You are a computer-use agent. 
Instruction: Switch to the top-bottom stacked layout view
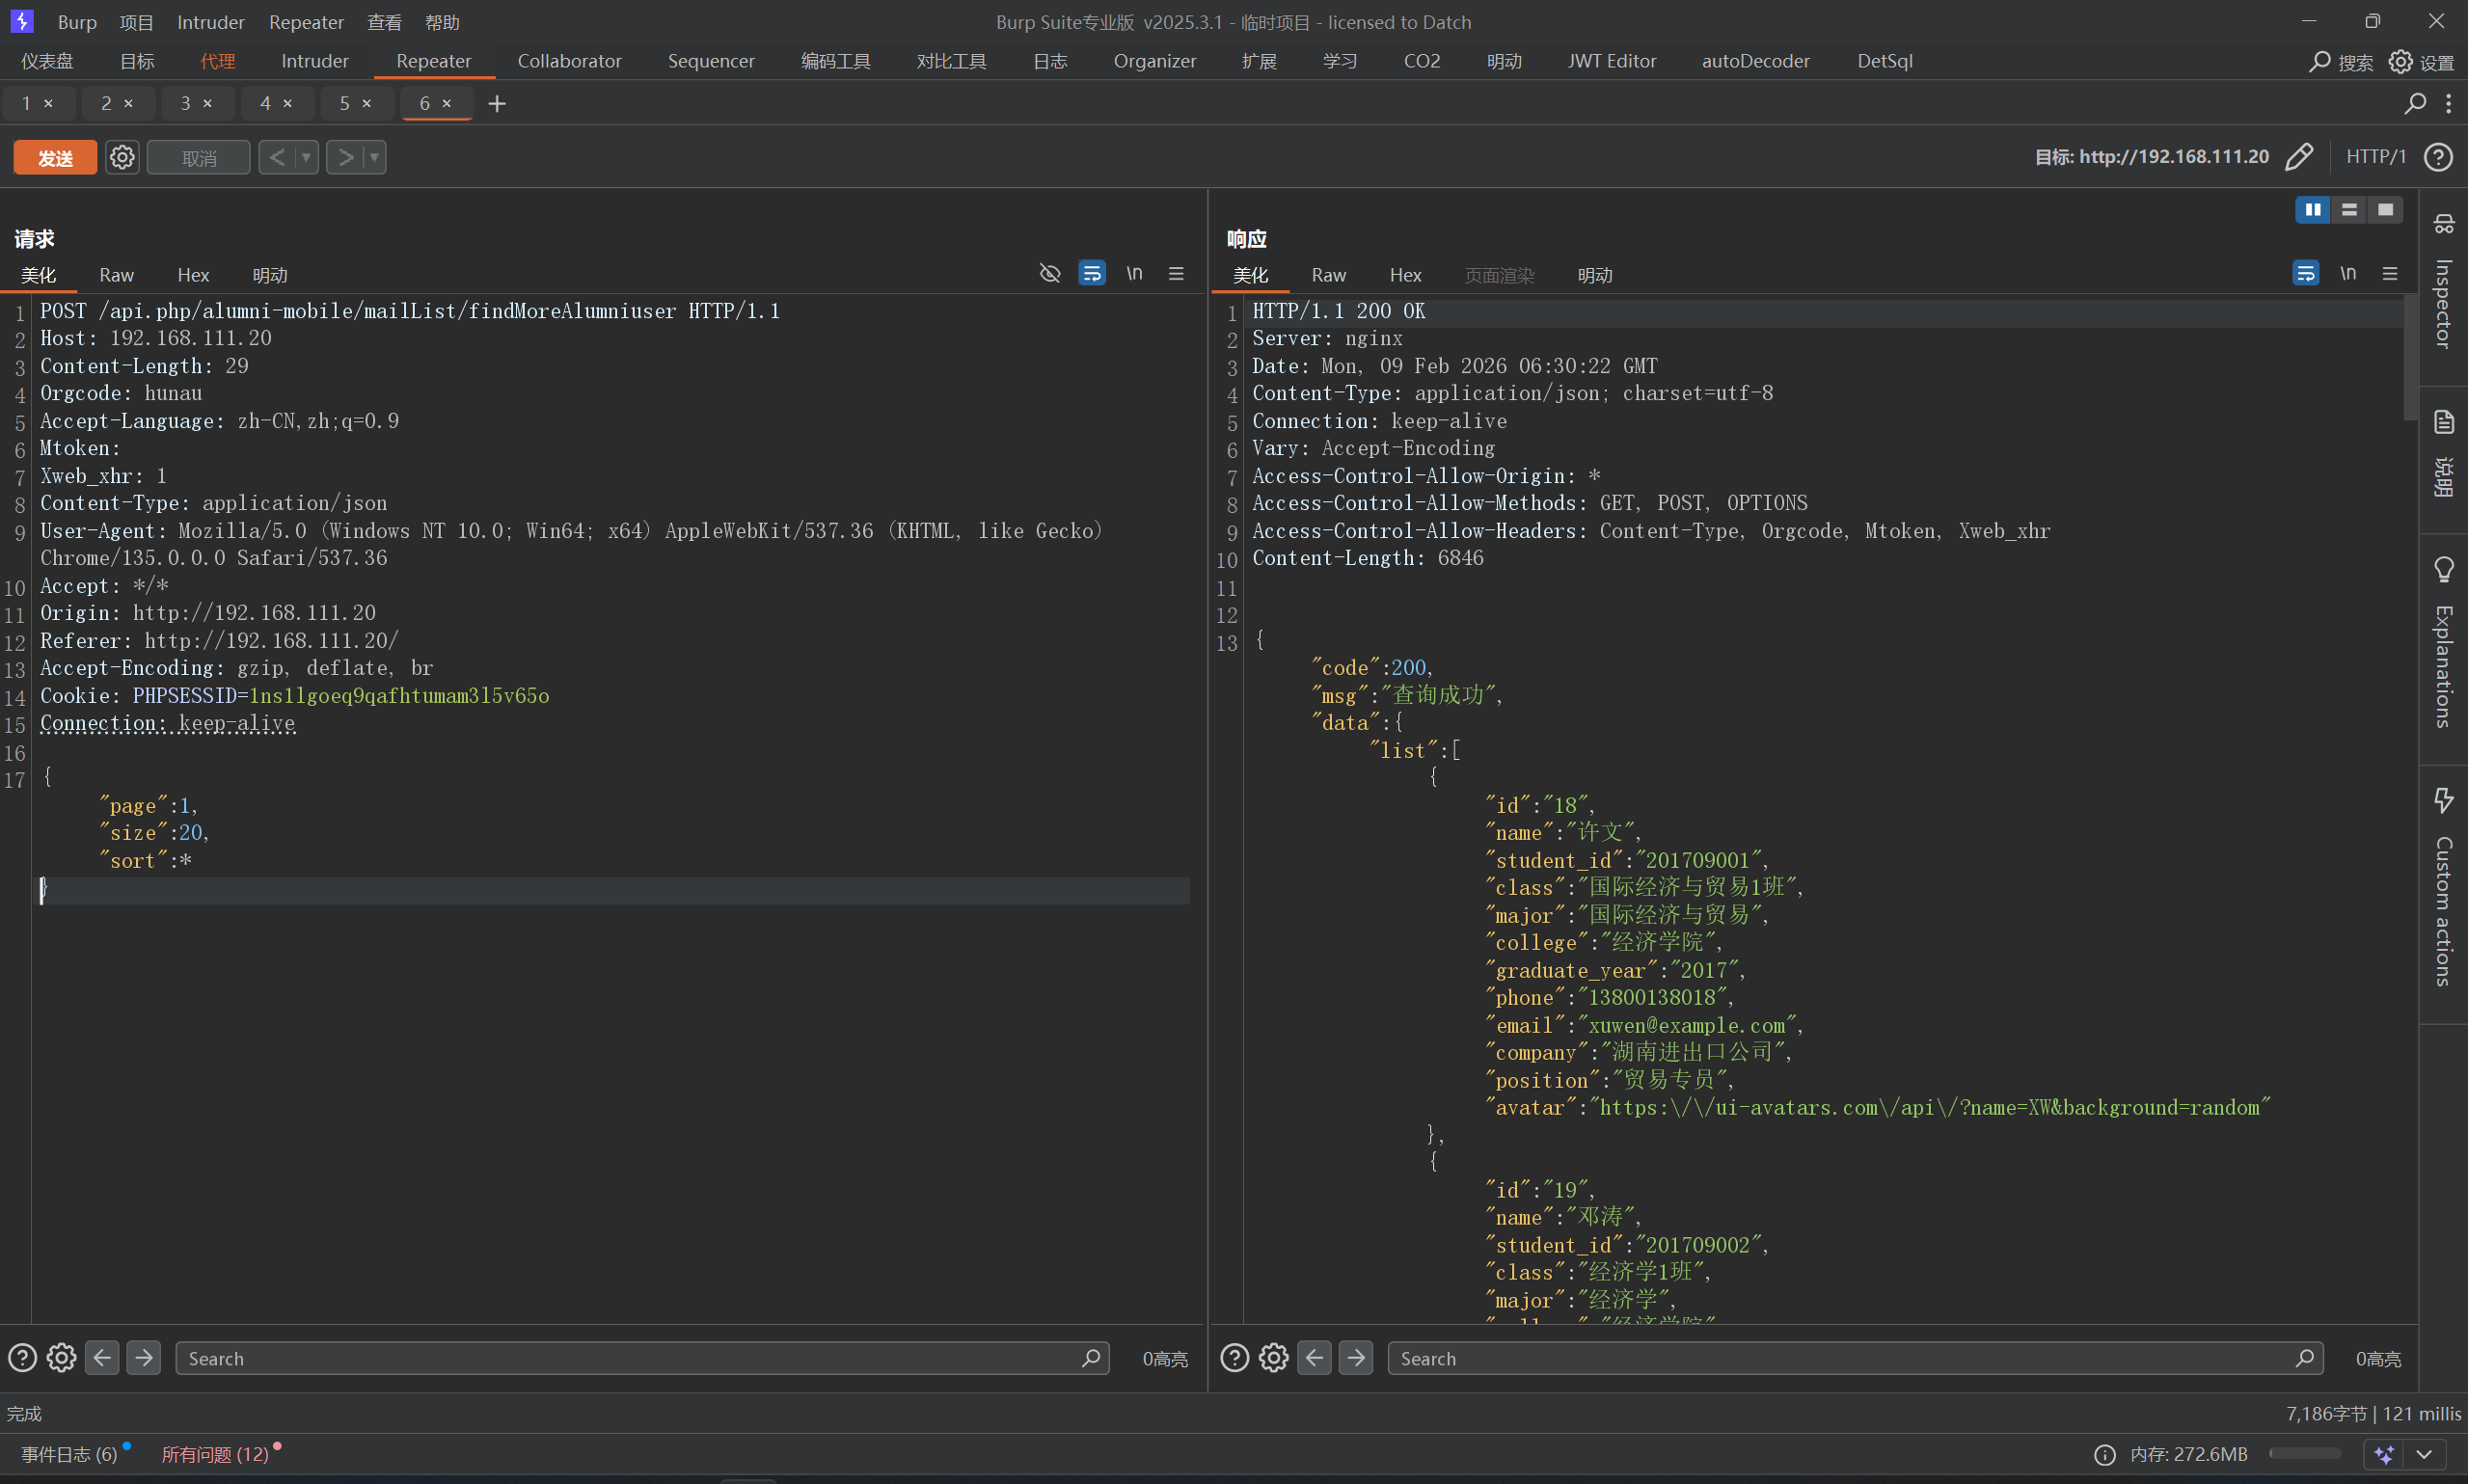tap(2349, 209)
